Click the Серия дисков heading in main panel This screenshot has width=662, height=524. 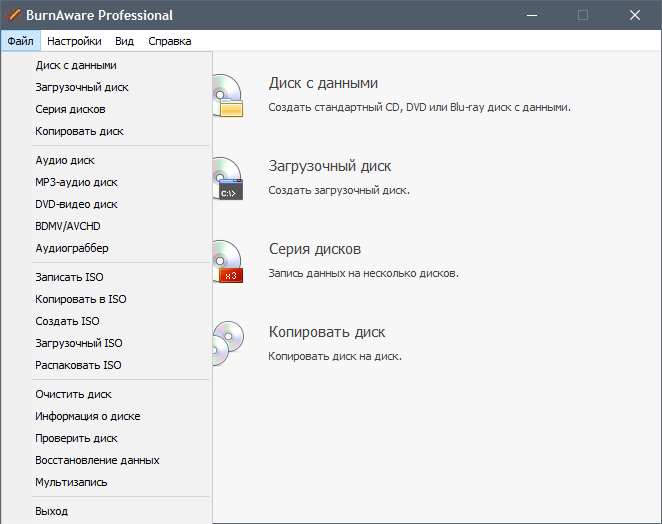[314, 249]
